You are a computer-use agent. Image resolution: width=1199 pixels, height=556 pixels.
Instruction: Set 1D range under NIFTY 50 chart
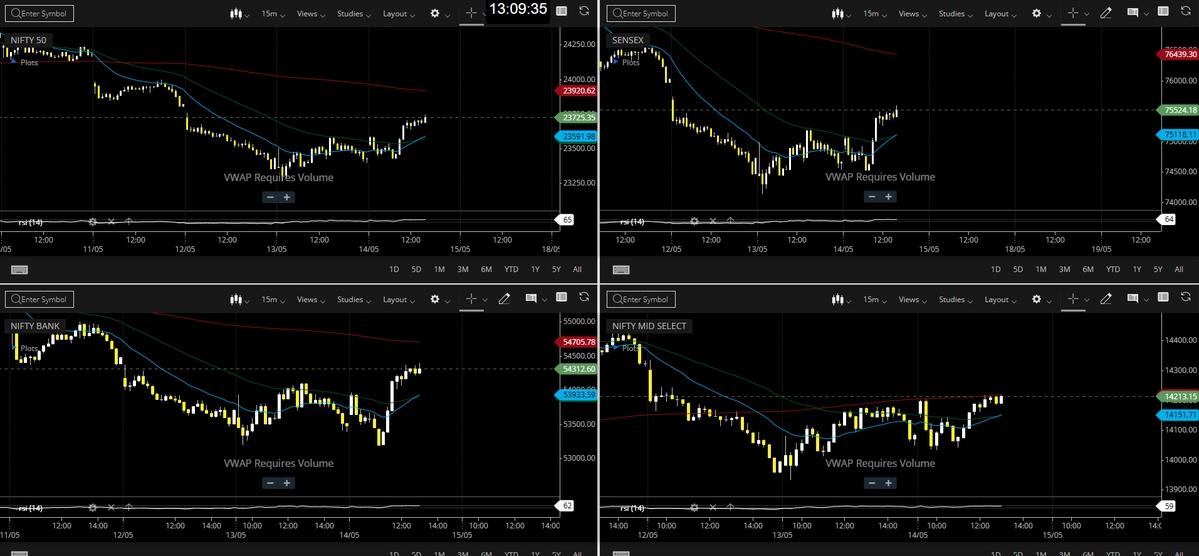394,269
